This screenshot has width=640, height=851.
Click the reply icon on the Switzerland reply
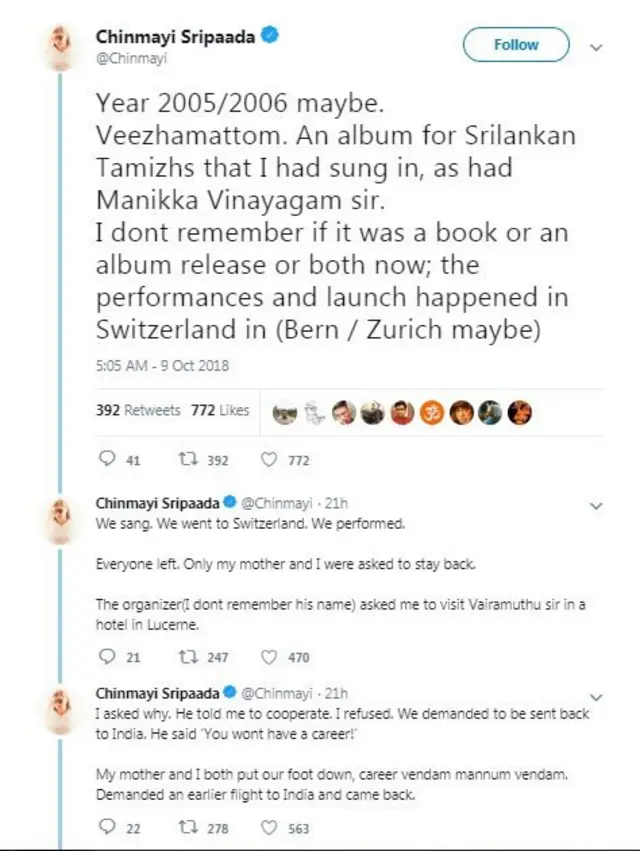click(x=104, y=657)
